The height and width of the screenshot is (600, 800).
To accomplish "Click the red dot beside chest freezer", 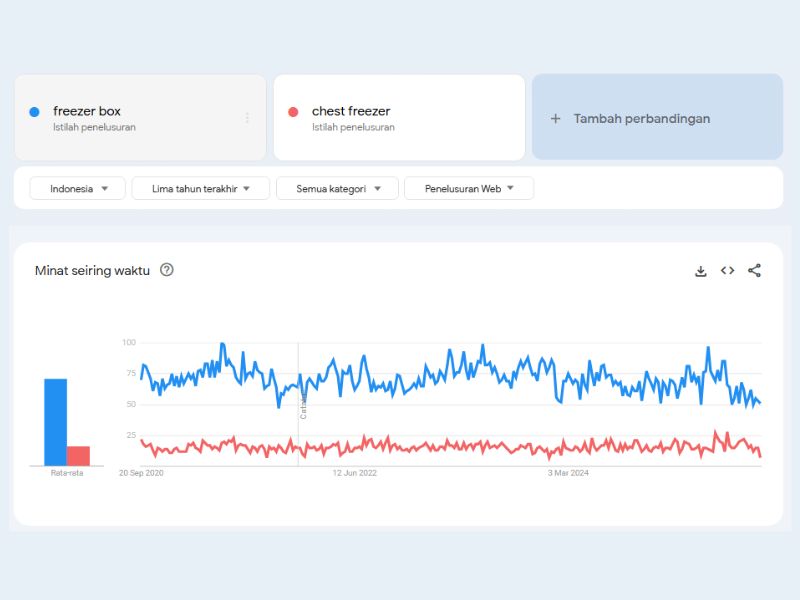I will (293, 112).
